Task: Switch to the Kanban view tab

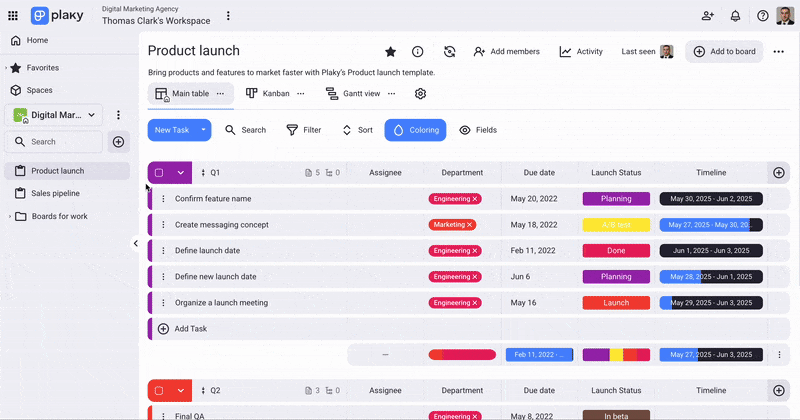Action: [x=268, y=94]
